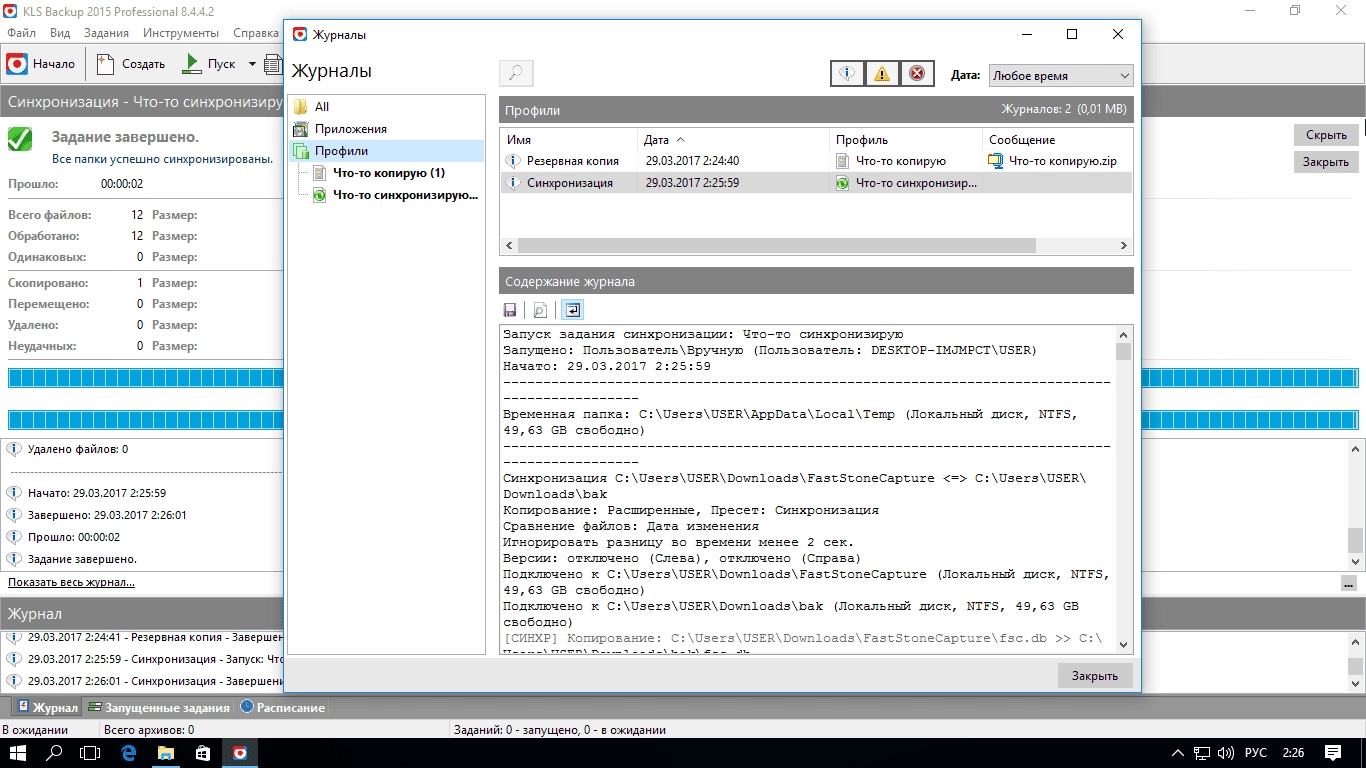
Task: Toggle the error messages filter icon
Action: [916, 73]
